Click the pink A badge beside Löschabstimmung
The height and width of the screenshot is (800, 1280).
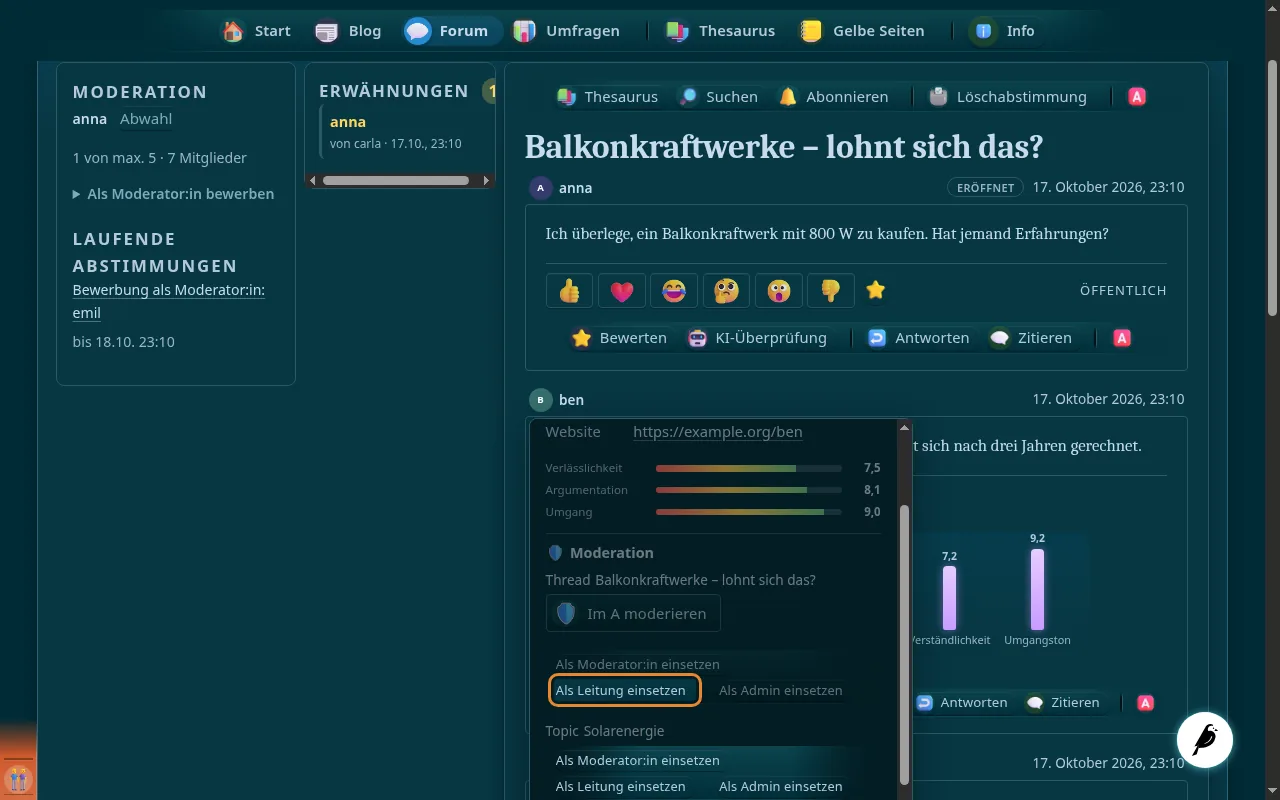point(1137,97)
